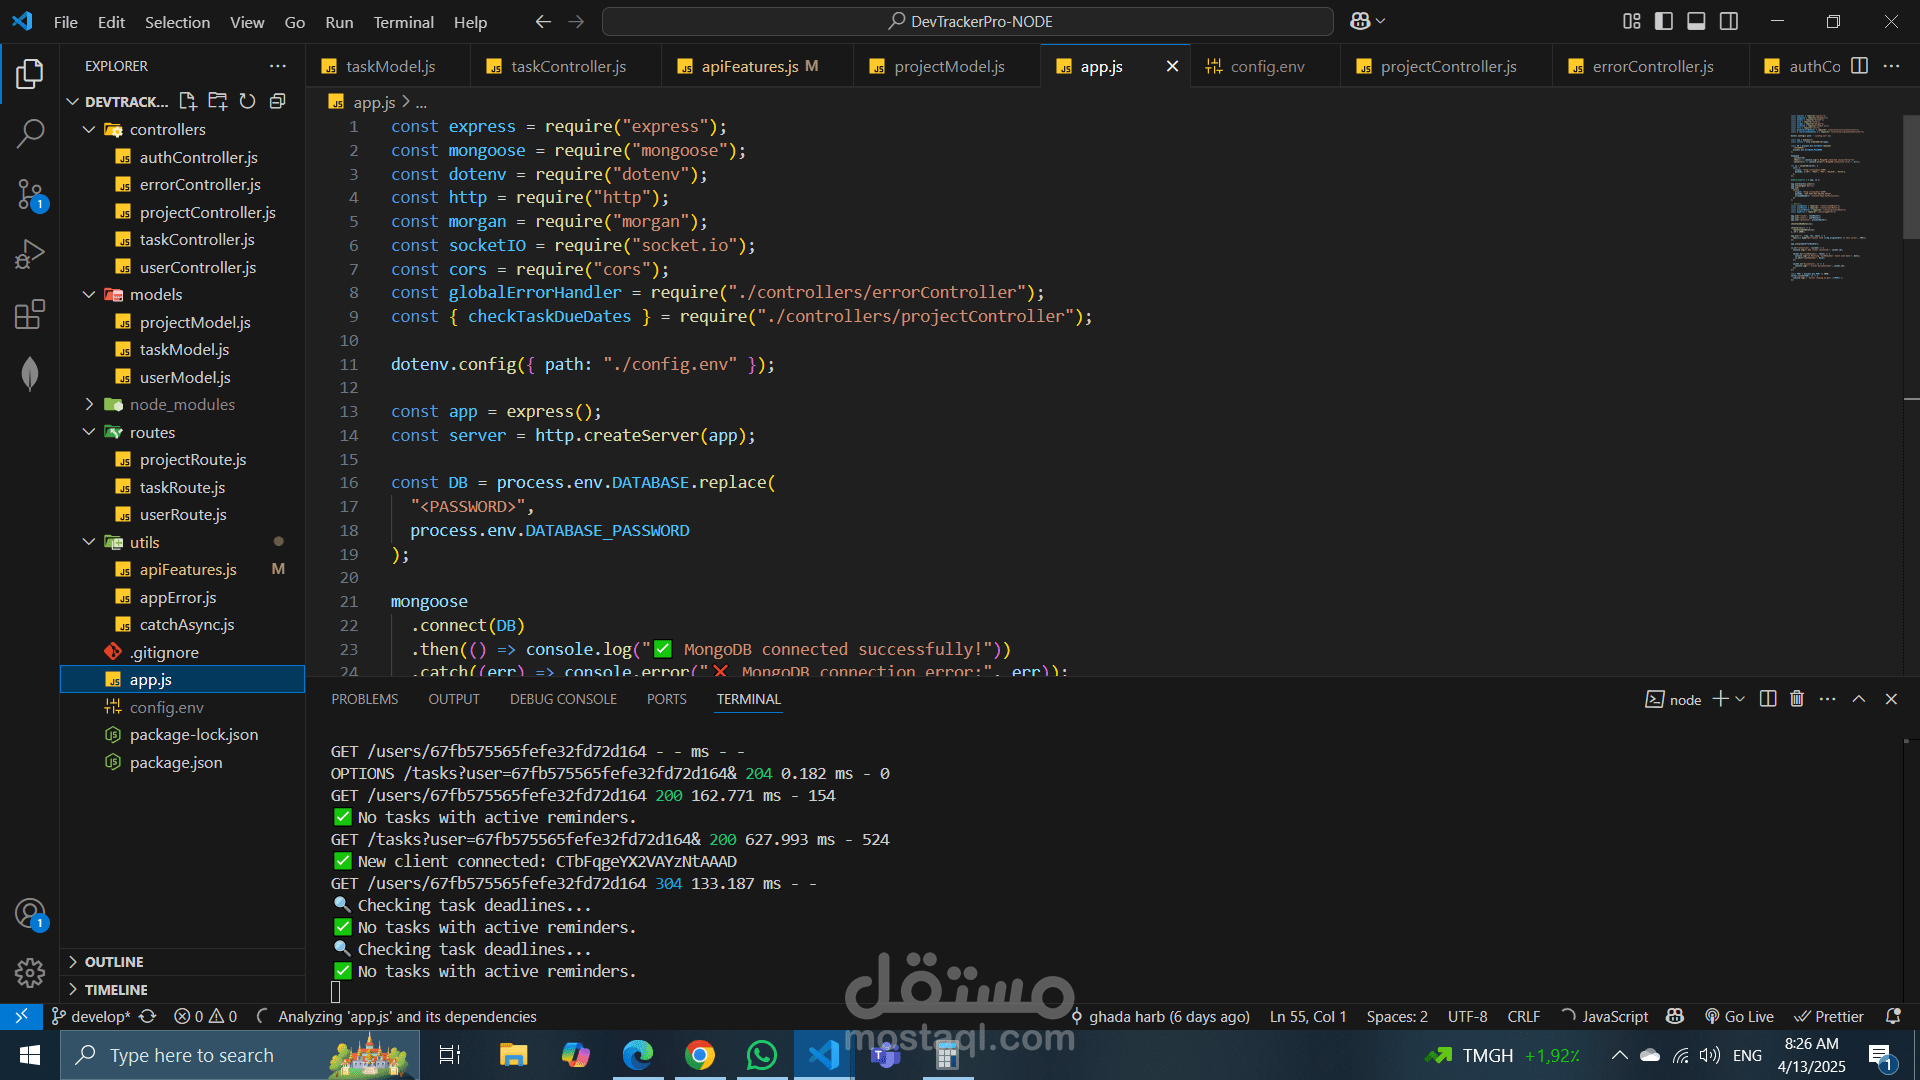The width and height of the screenshot is (1920, 1080).
Task: Kill terminal with the trash icon
Action: (1797, 699)
